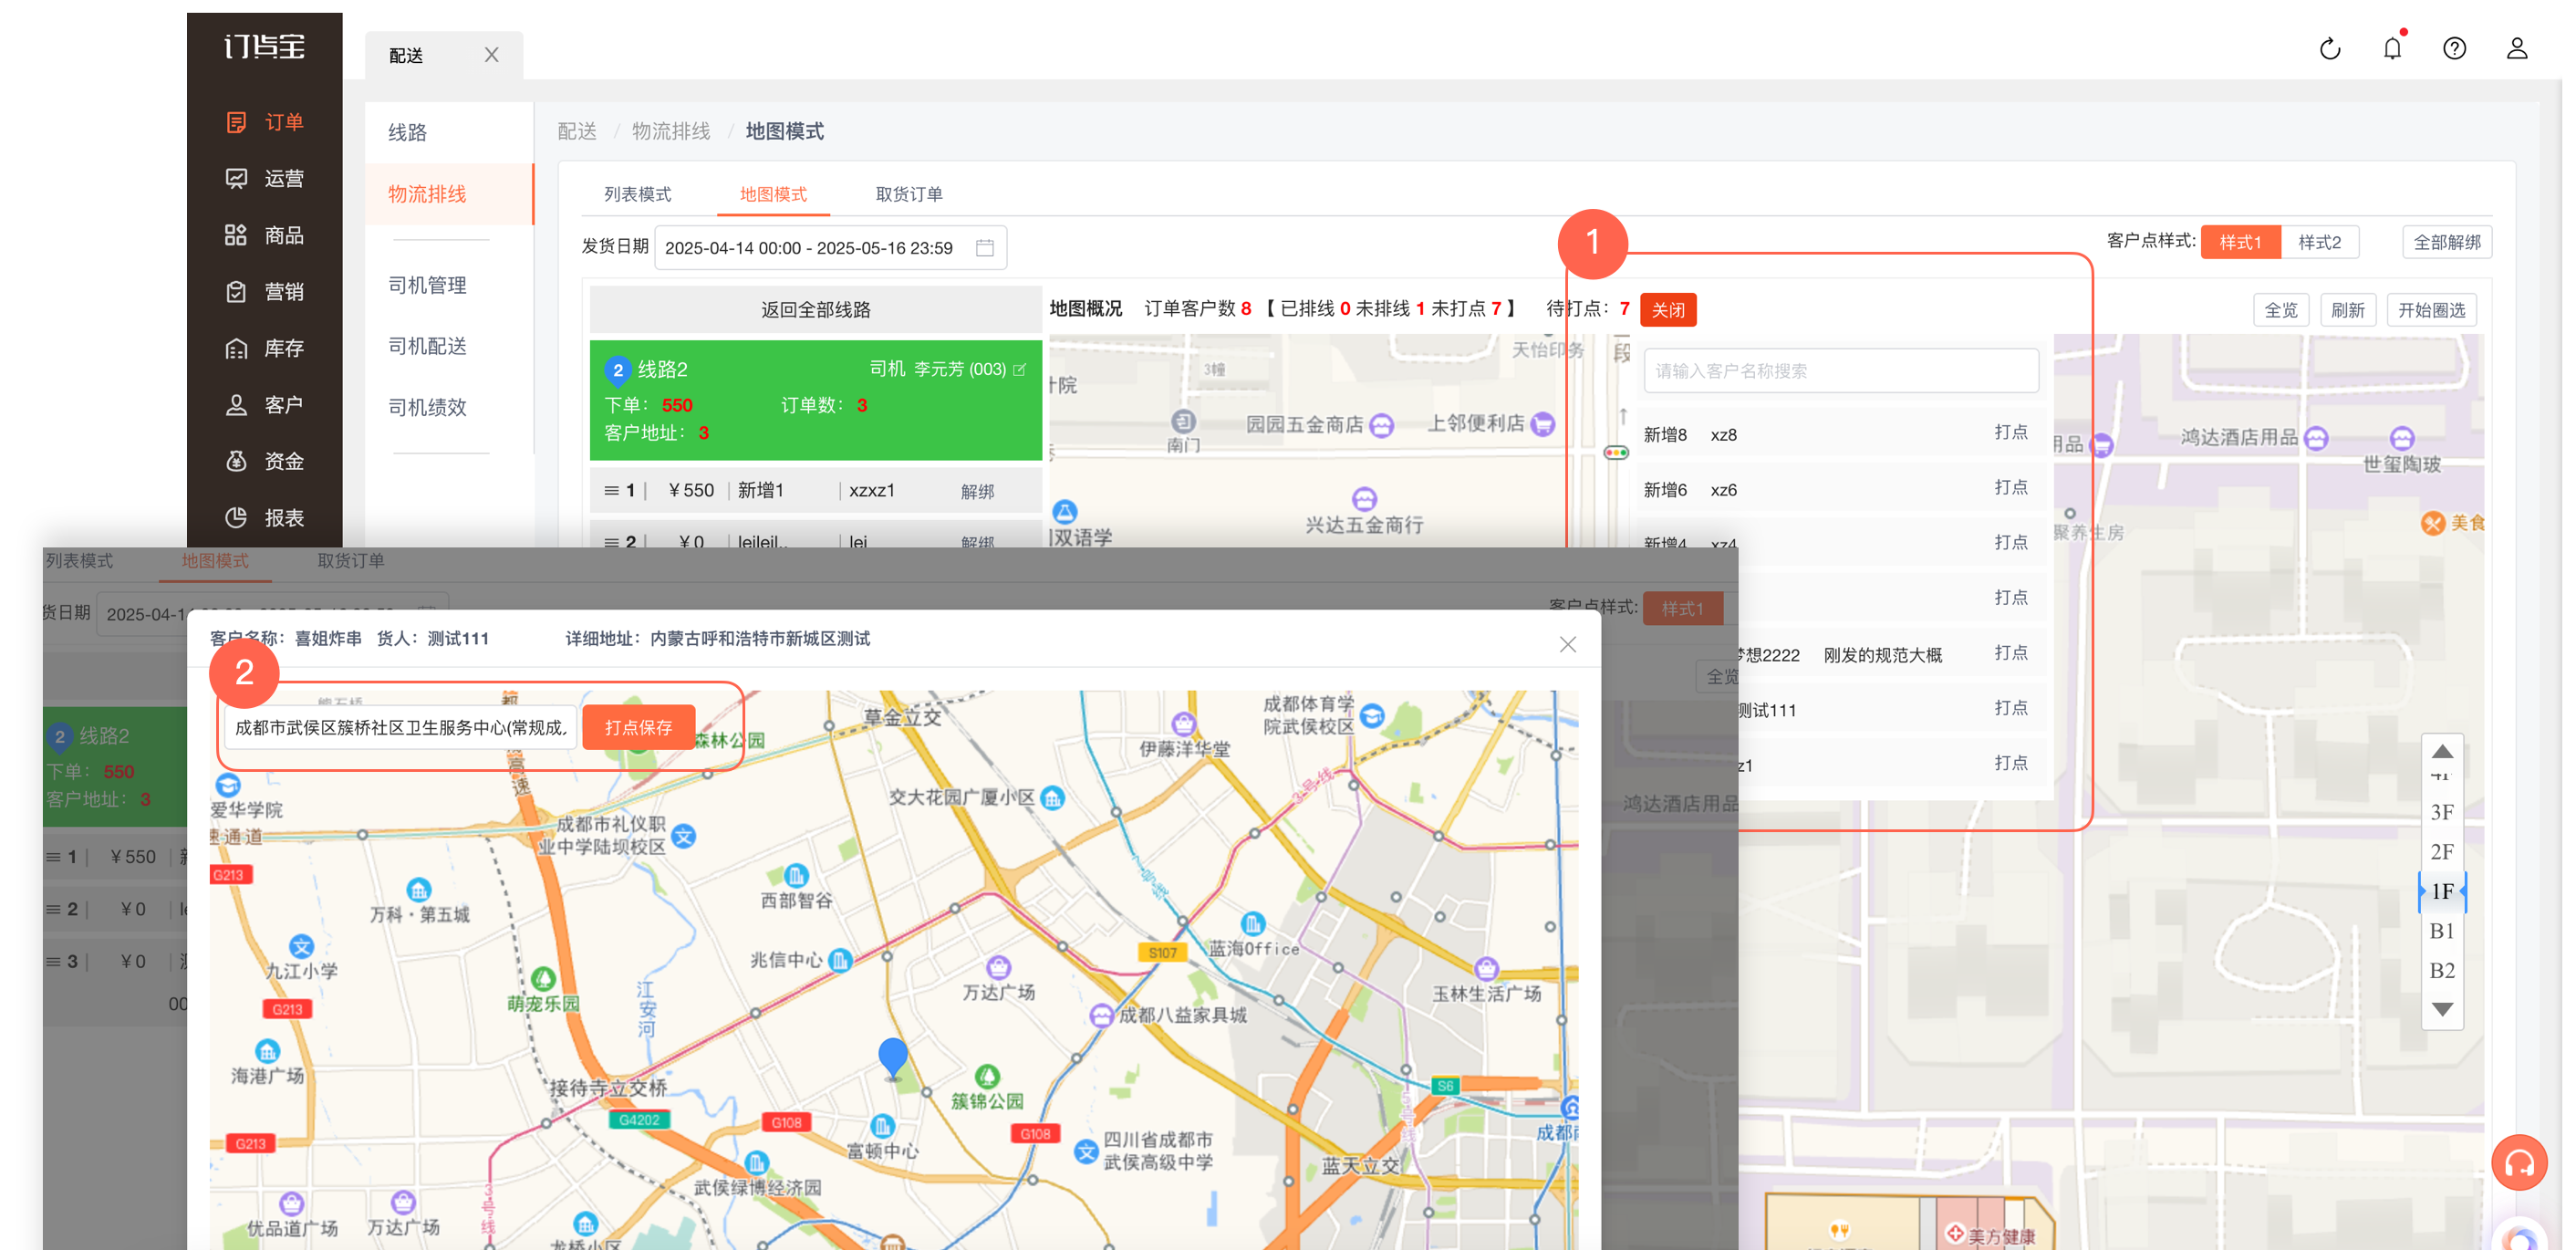This screenshot has height=1250, width=2576.
Task: Select customer point style 样式1
Action: tap(2240, 242)
